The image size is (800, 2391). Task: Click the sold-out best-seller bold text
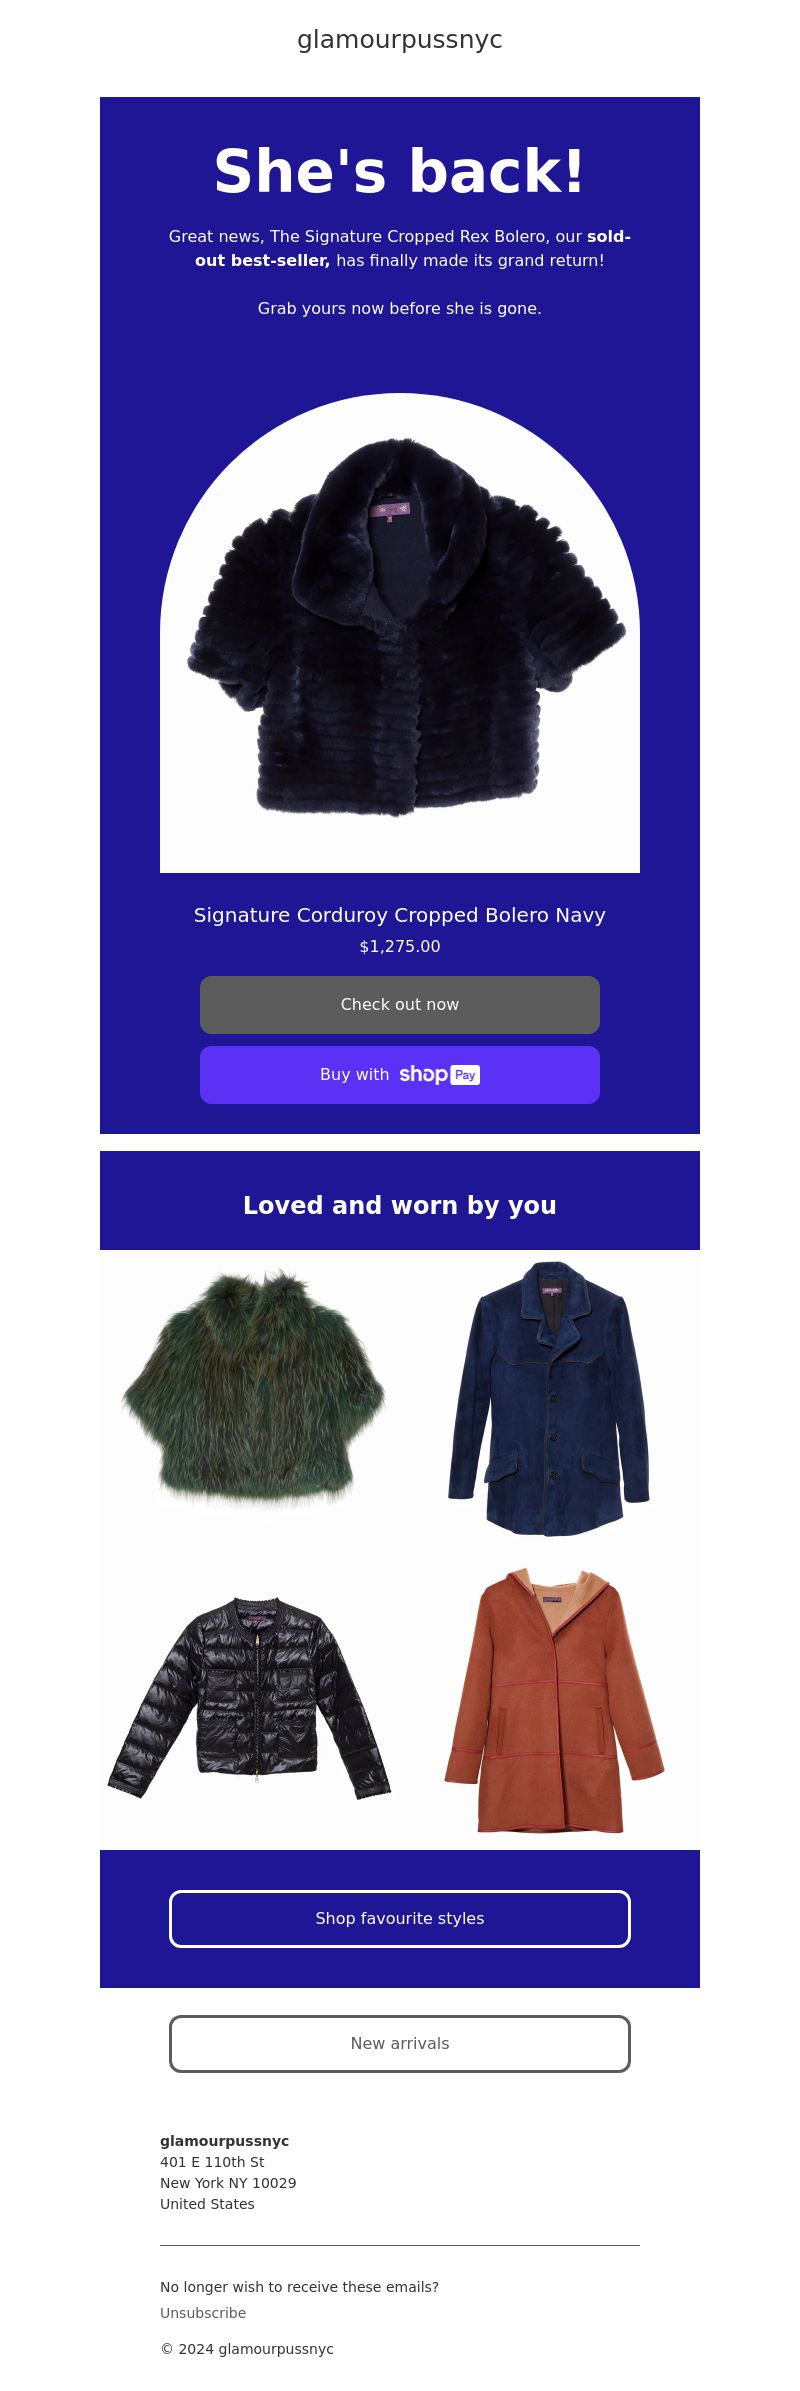click(x=413, y=248)
